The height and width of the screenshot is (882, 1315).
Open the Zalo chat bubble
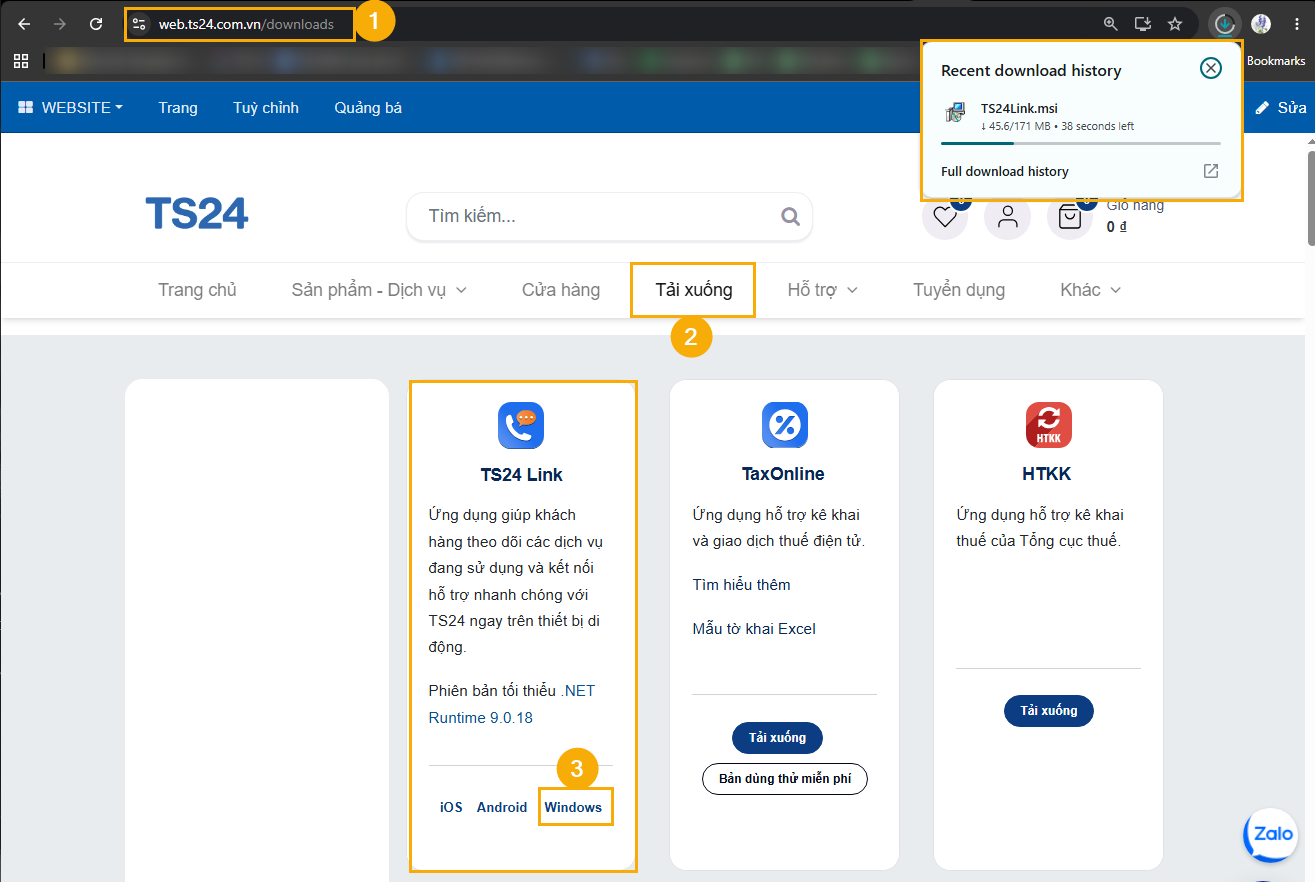pyautogui.click(x=1270, y=834)
